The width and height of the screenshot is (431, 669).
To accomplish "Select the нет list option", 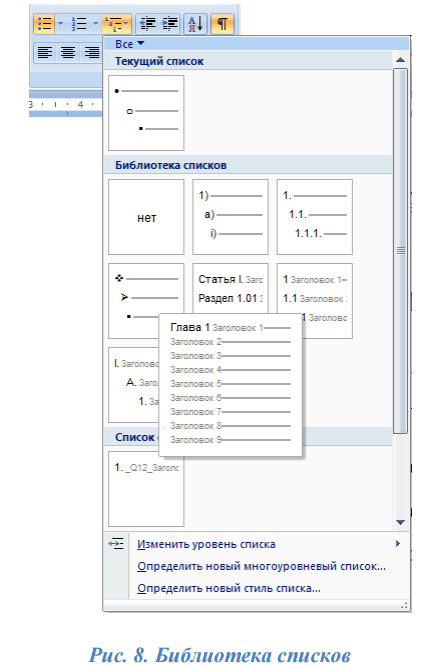I will coord(146,217).
